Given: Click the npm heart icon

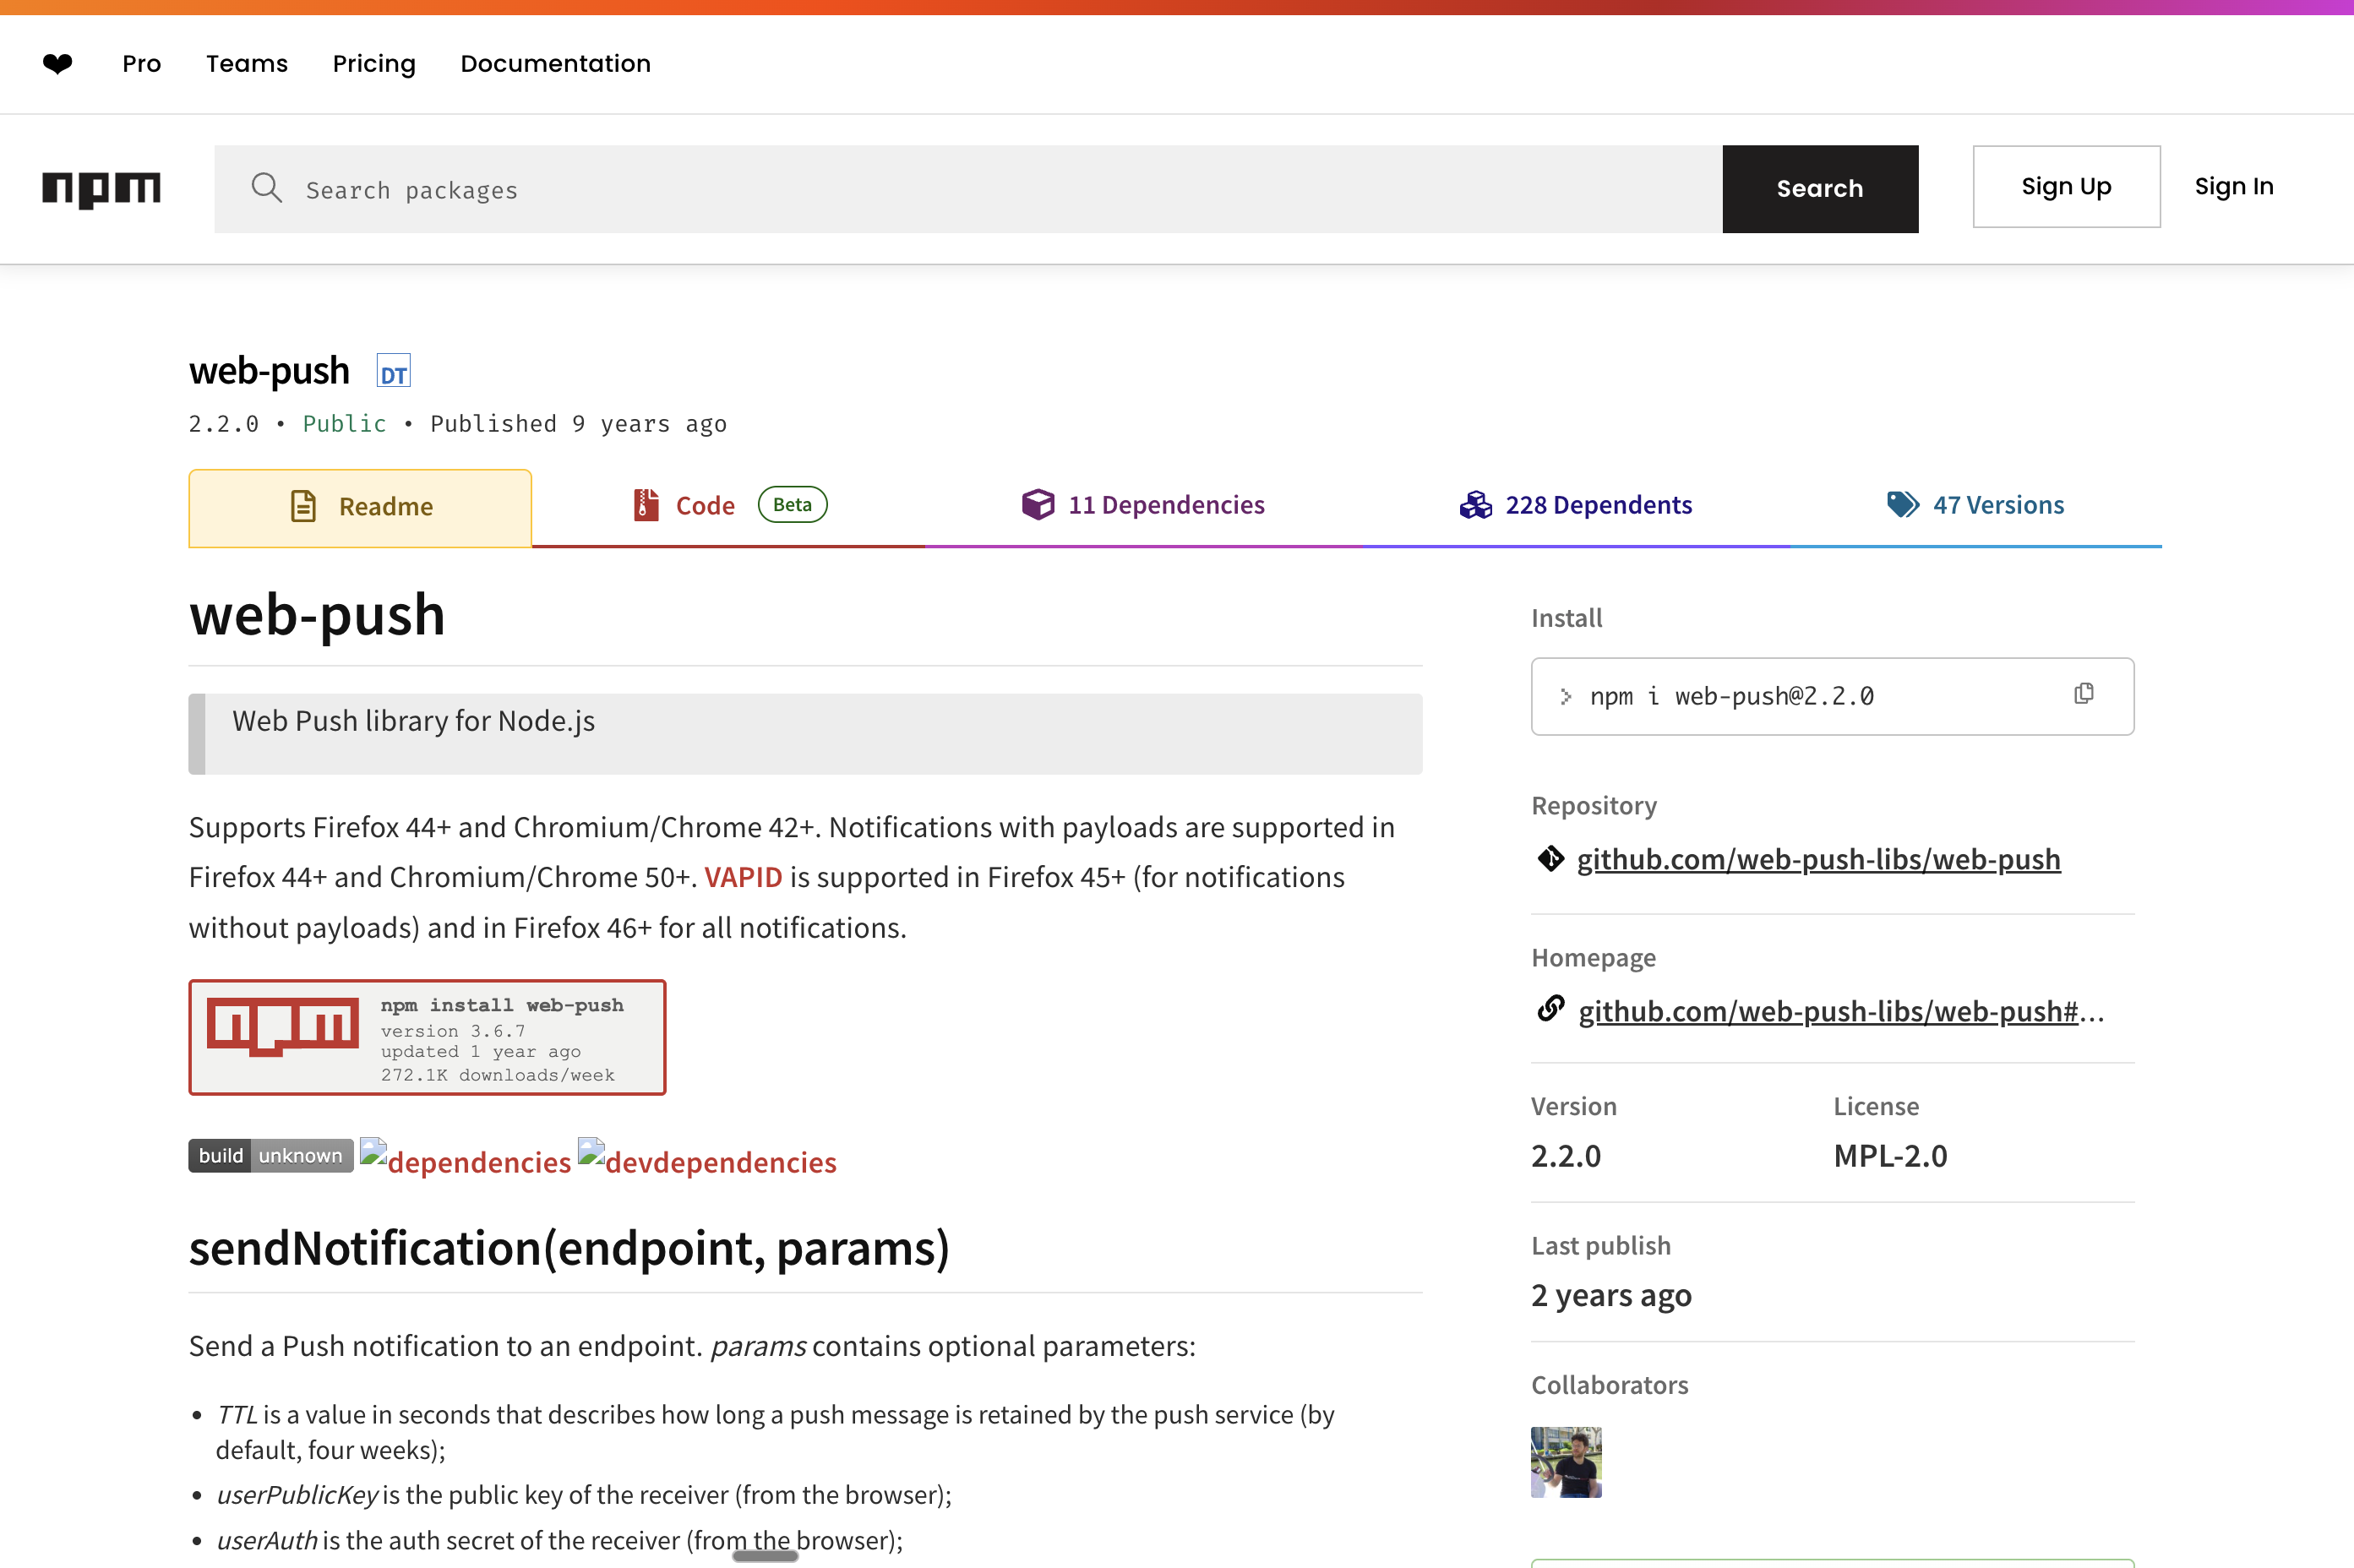Looking at the screenshot, I should click(x=57, y=63).
